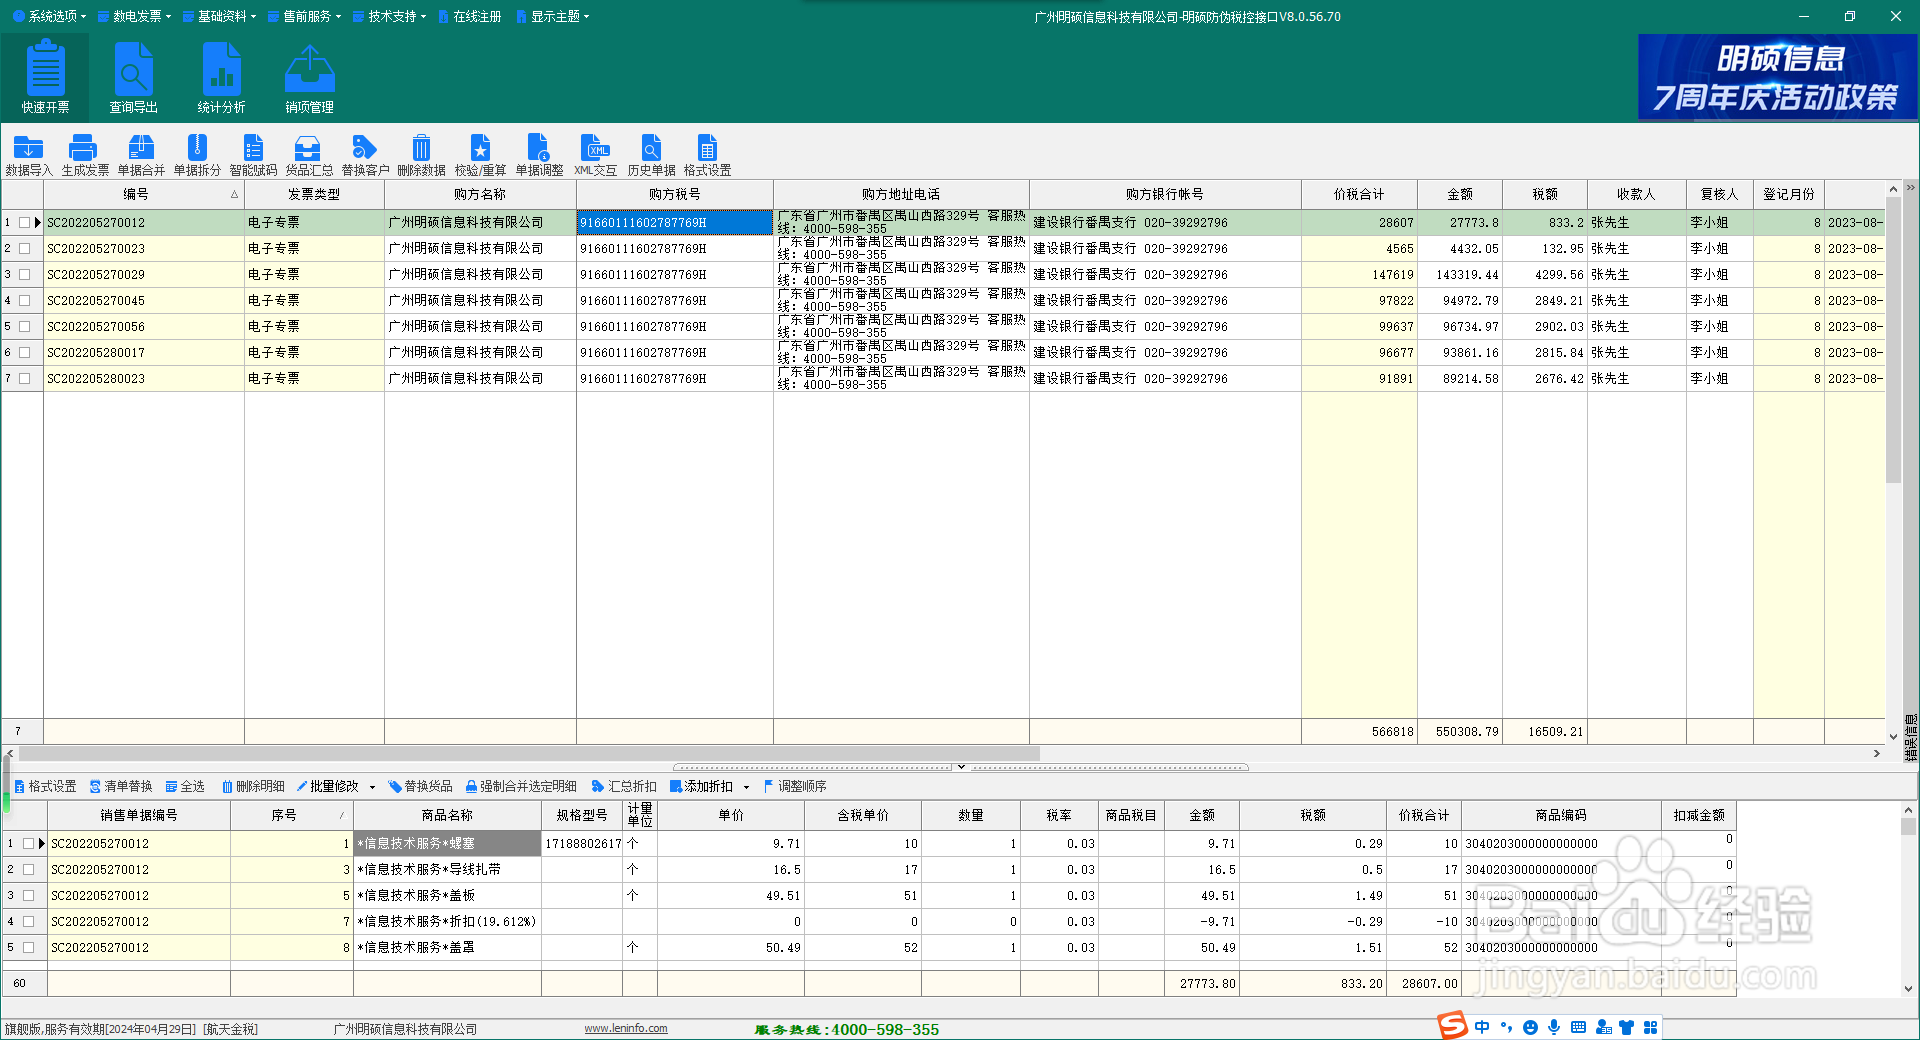
Task: Click 全选 select all in detail toolbar
Action: pos(185,787)
